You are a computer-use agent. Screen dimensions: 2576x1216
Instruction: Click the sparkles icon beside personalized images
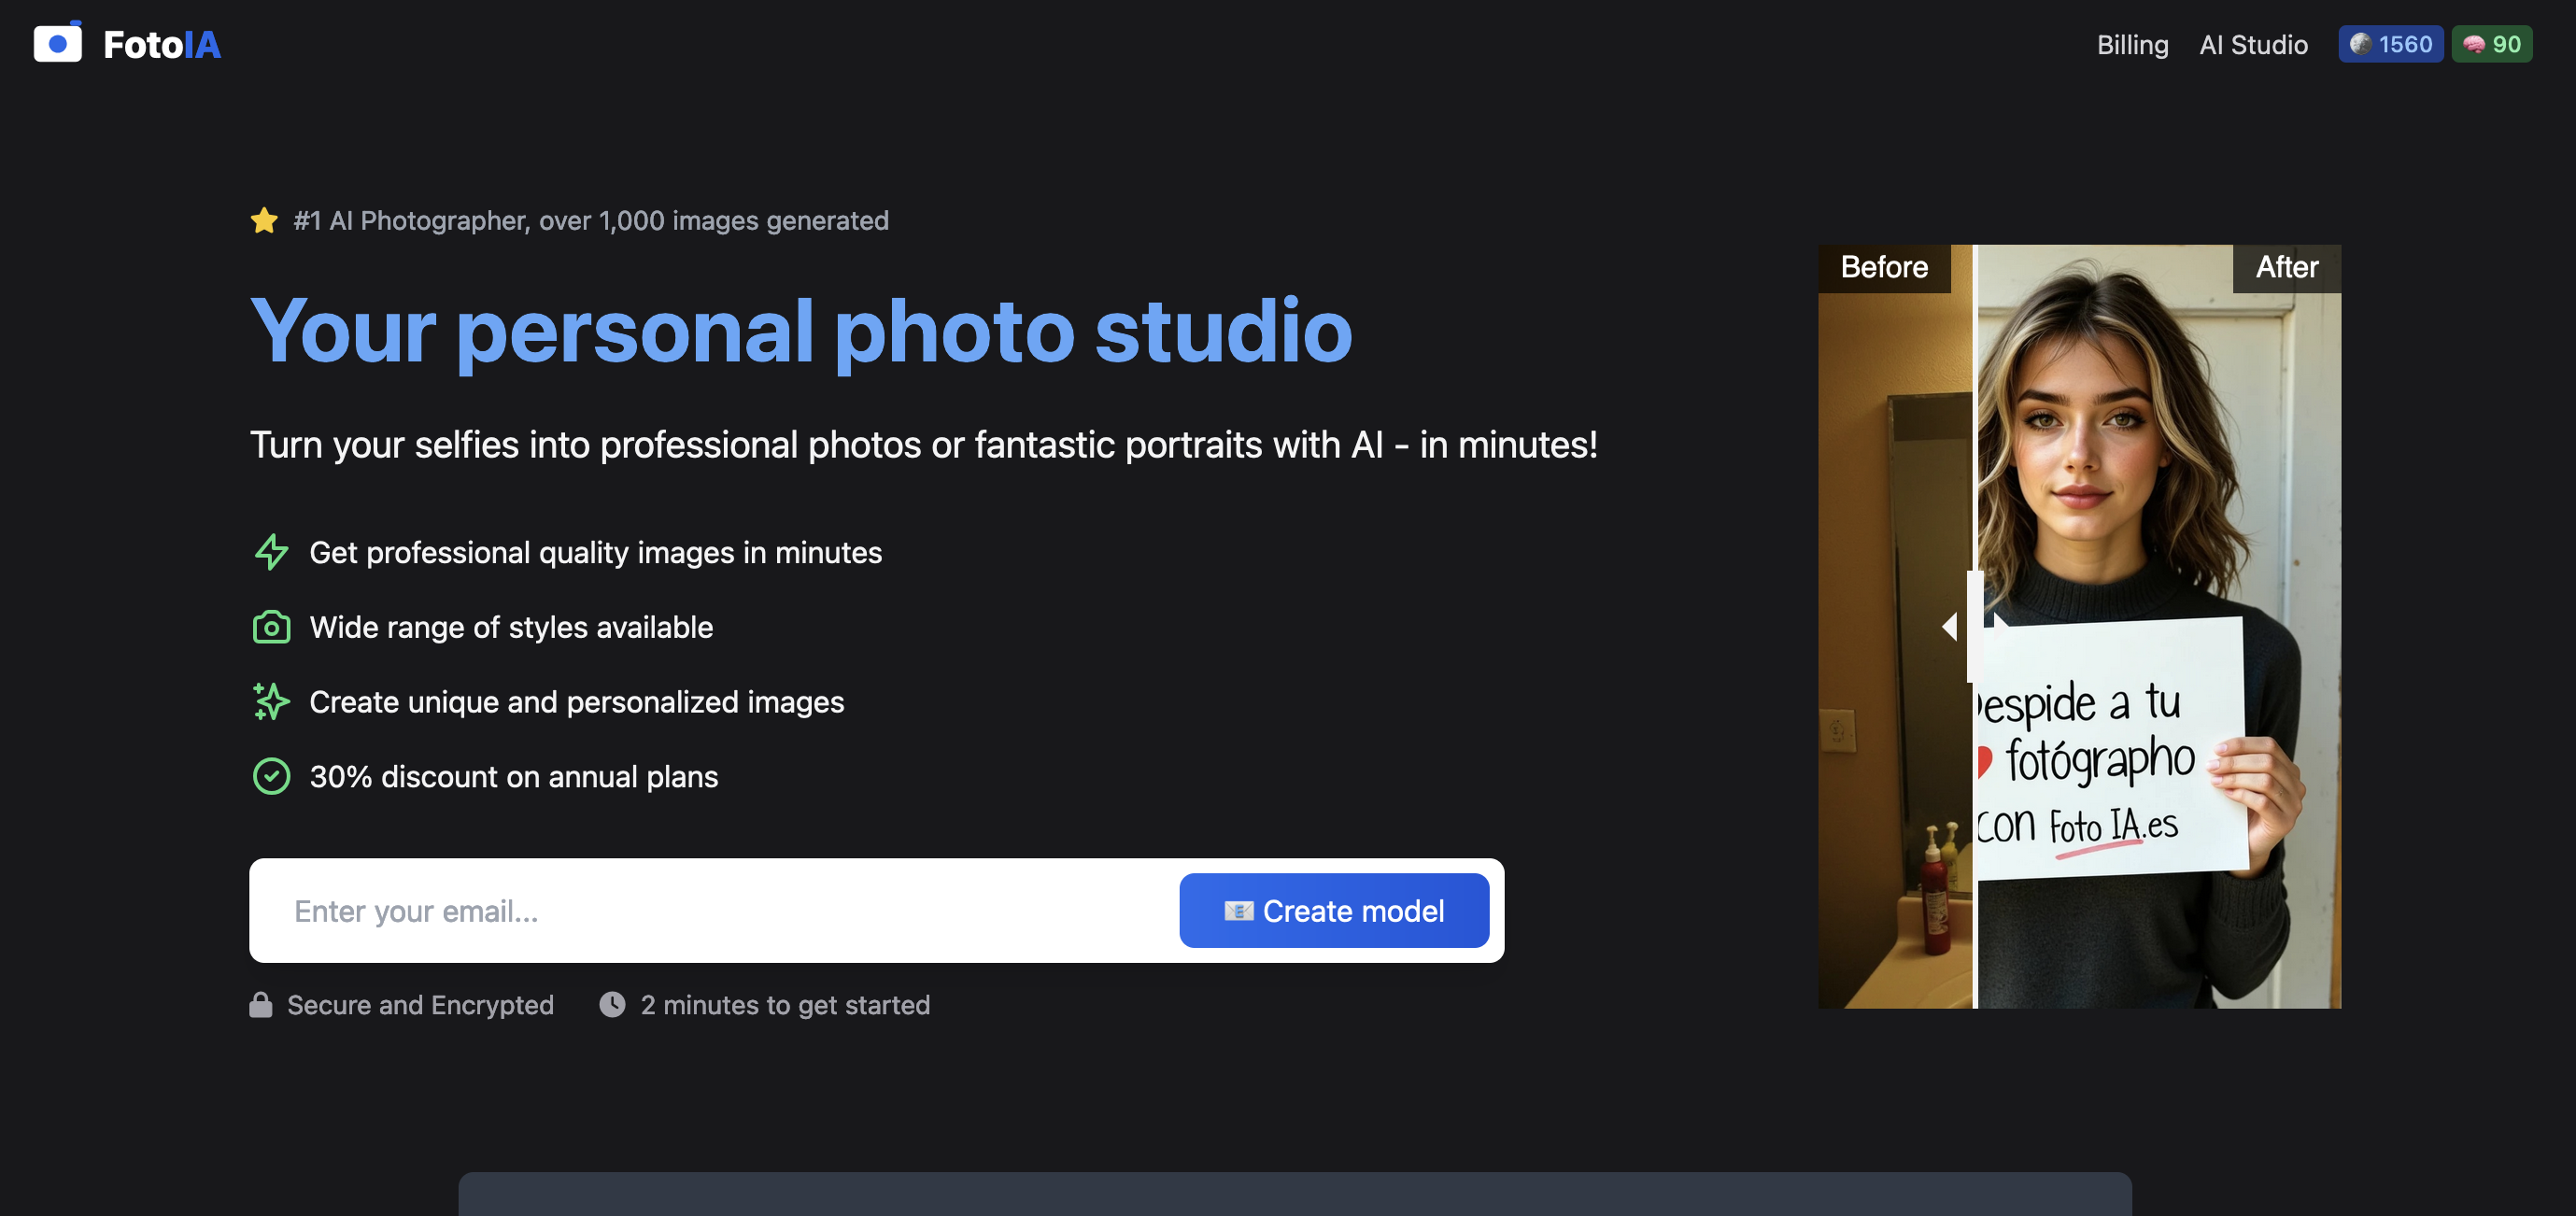click(x=271, y=702)
